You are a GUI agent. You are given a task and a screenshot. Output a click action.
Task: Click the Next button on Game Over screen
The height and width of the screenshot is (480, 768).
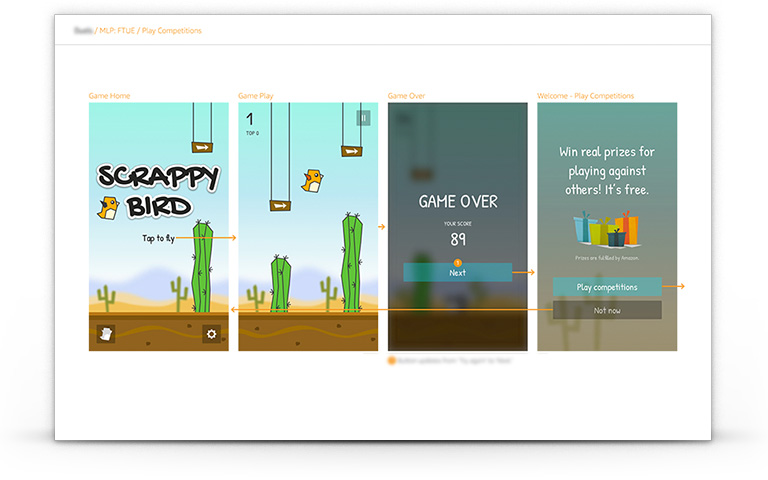pyautogui.click(x=457, y=273)
